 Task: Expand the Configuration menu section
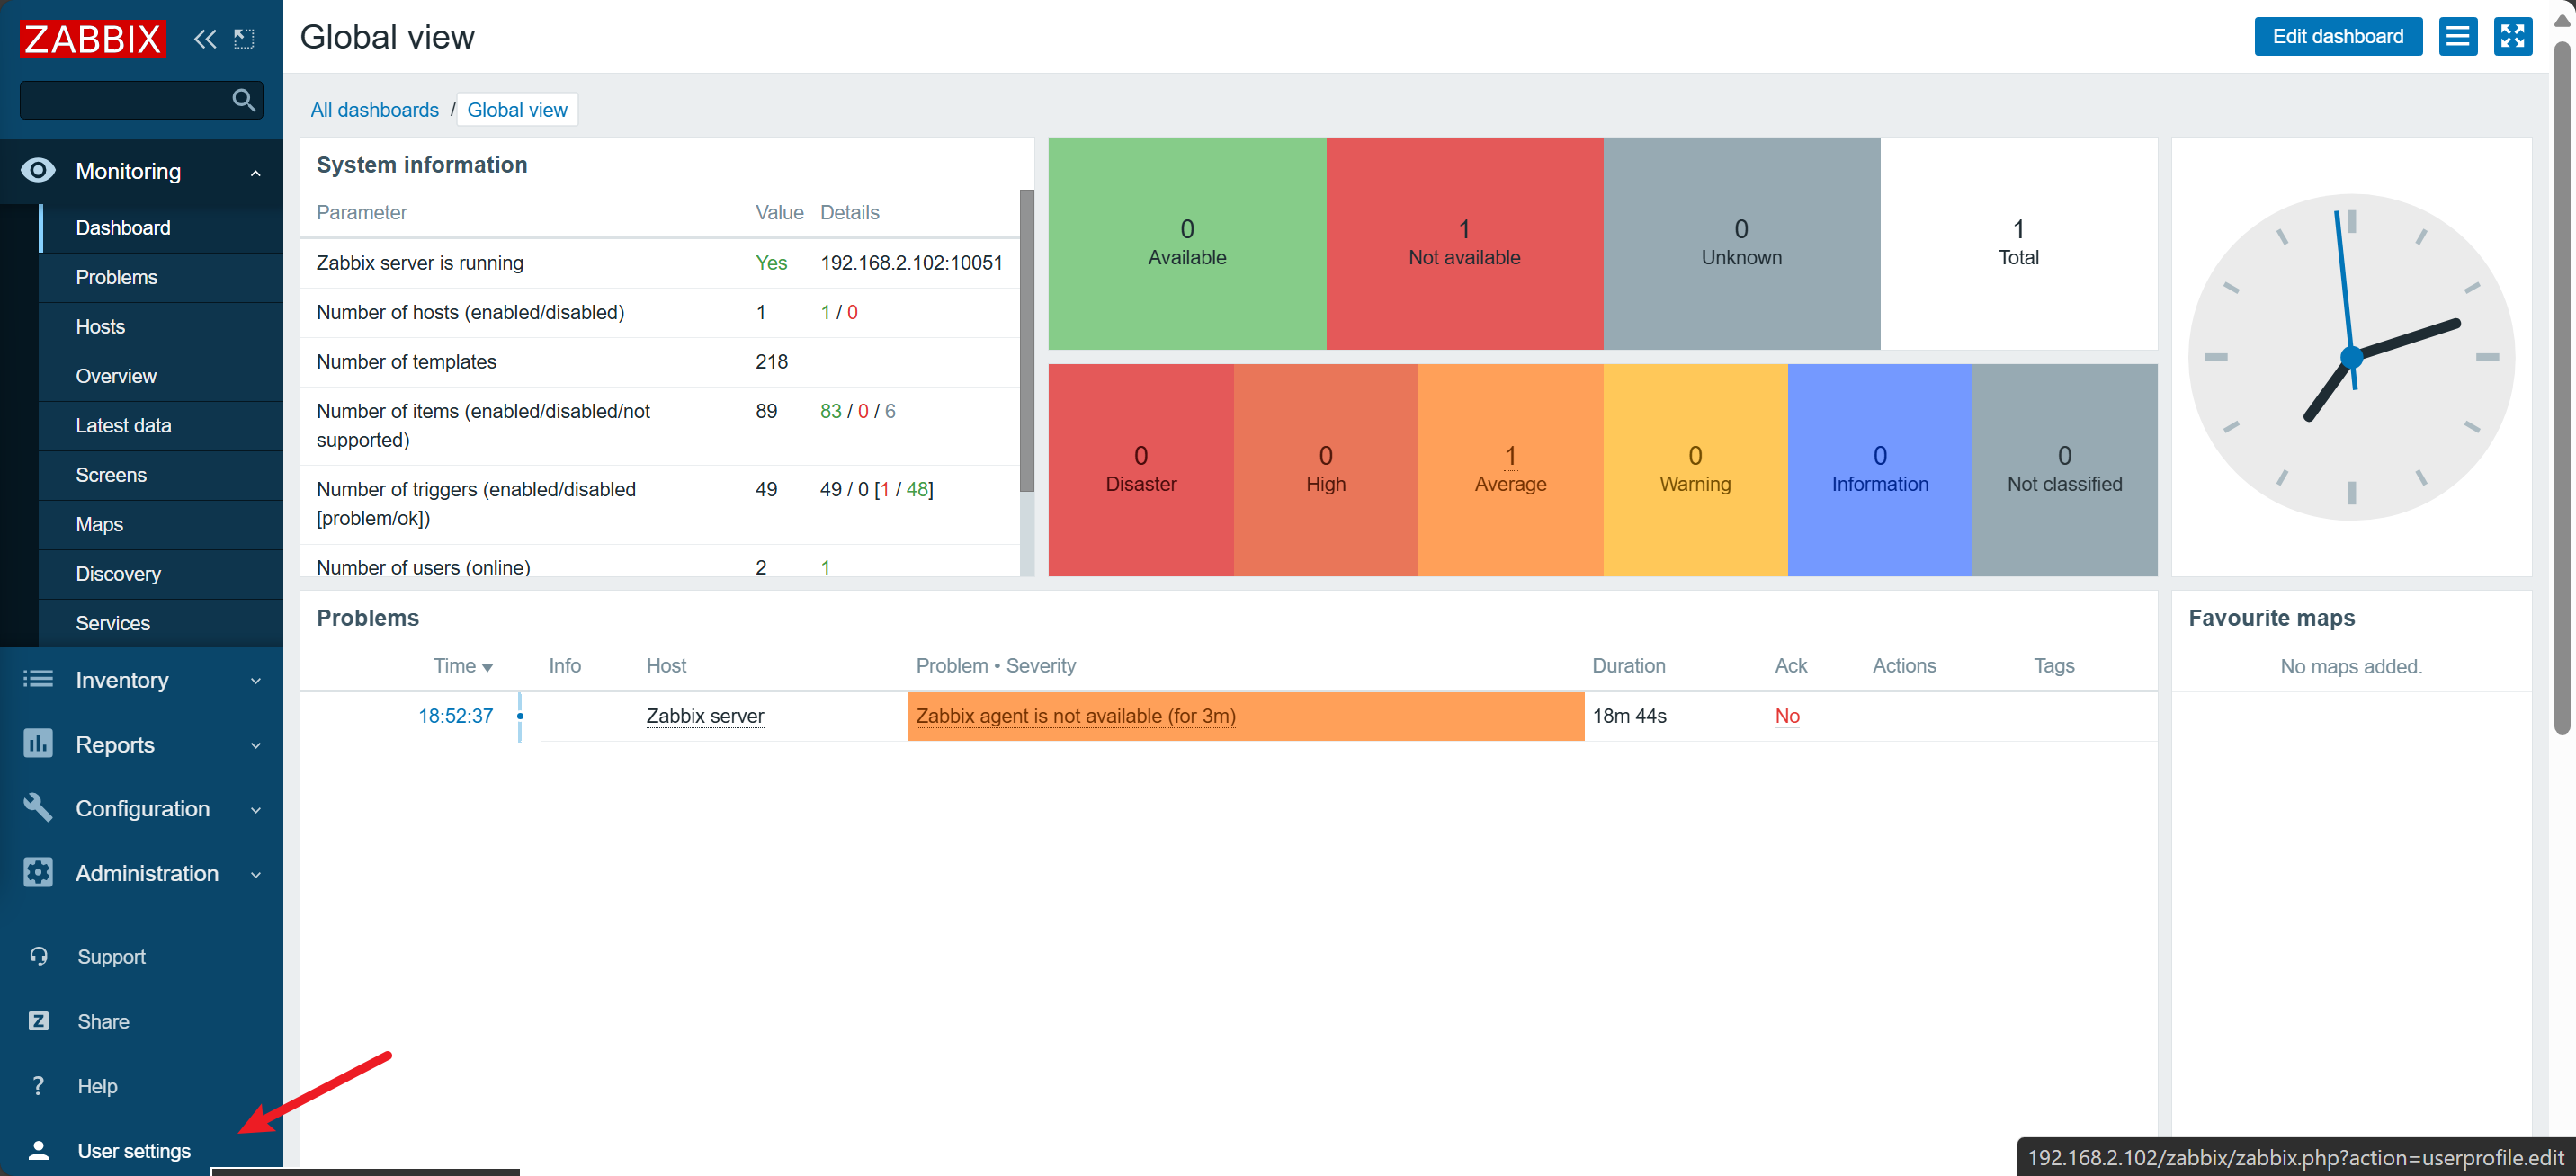click(x=256, y=810)
